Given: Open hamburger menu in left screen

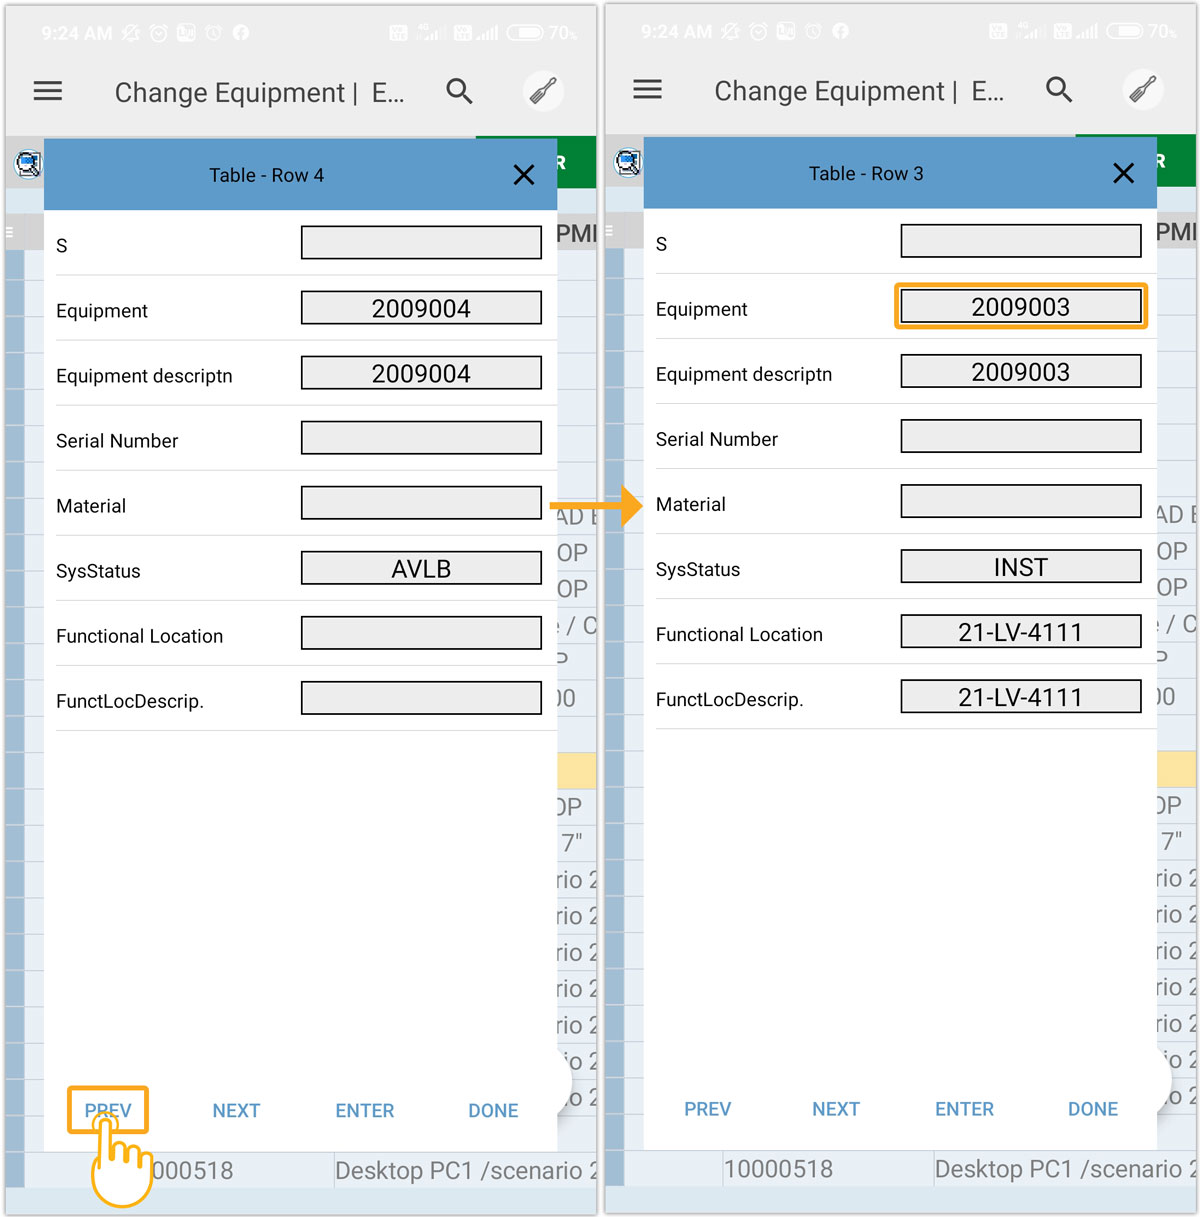Looking at the screenshot, I should (x=48, y=92).
